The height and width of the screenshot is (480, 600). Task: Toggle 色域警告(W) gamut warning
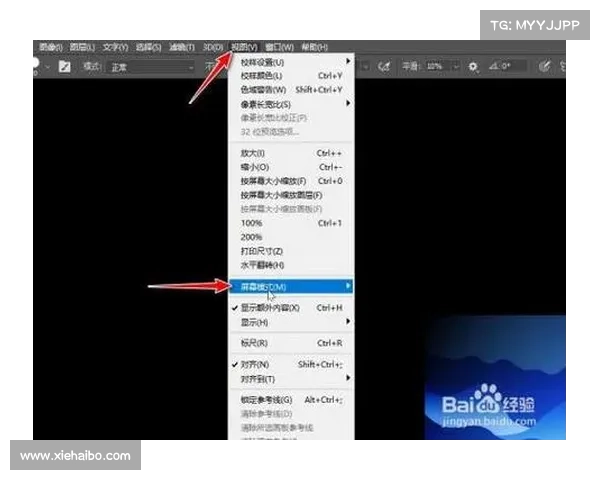(291, 90)
